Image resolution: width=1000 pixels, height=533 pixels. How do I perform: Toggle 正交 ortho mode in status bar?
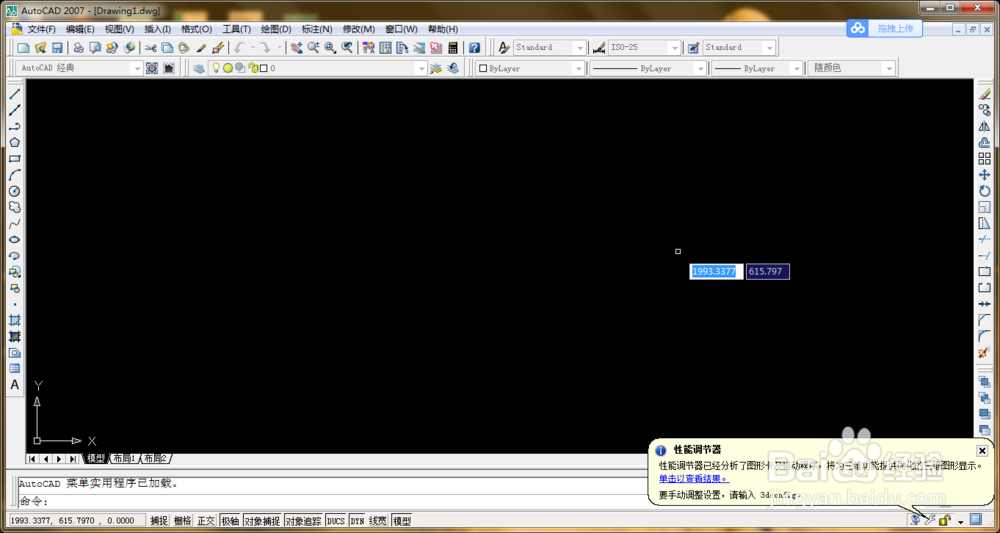206,521
